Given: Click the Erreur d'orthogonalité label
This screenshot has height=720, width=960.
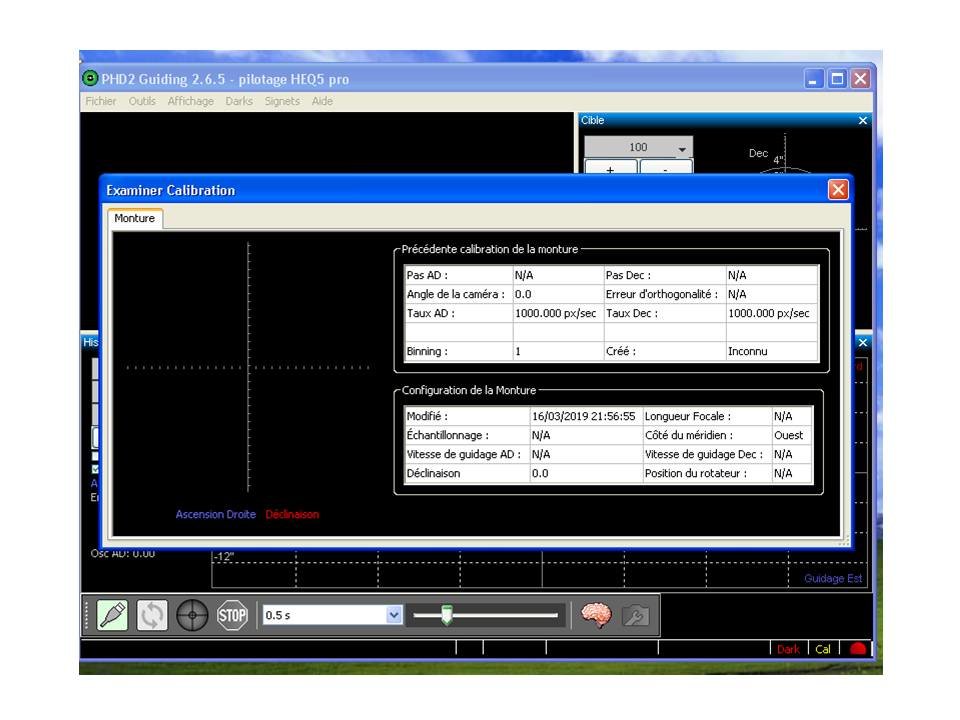Looking at the screenshot, I should click(x=661, y=294).
